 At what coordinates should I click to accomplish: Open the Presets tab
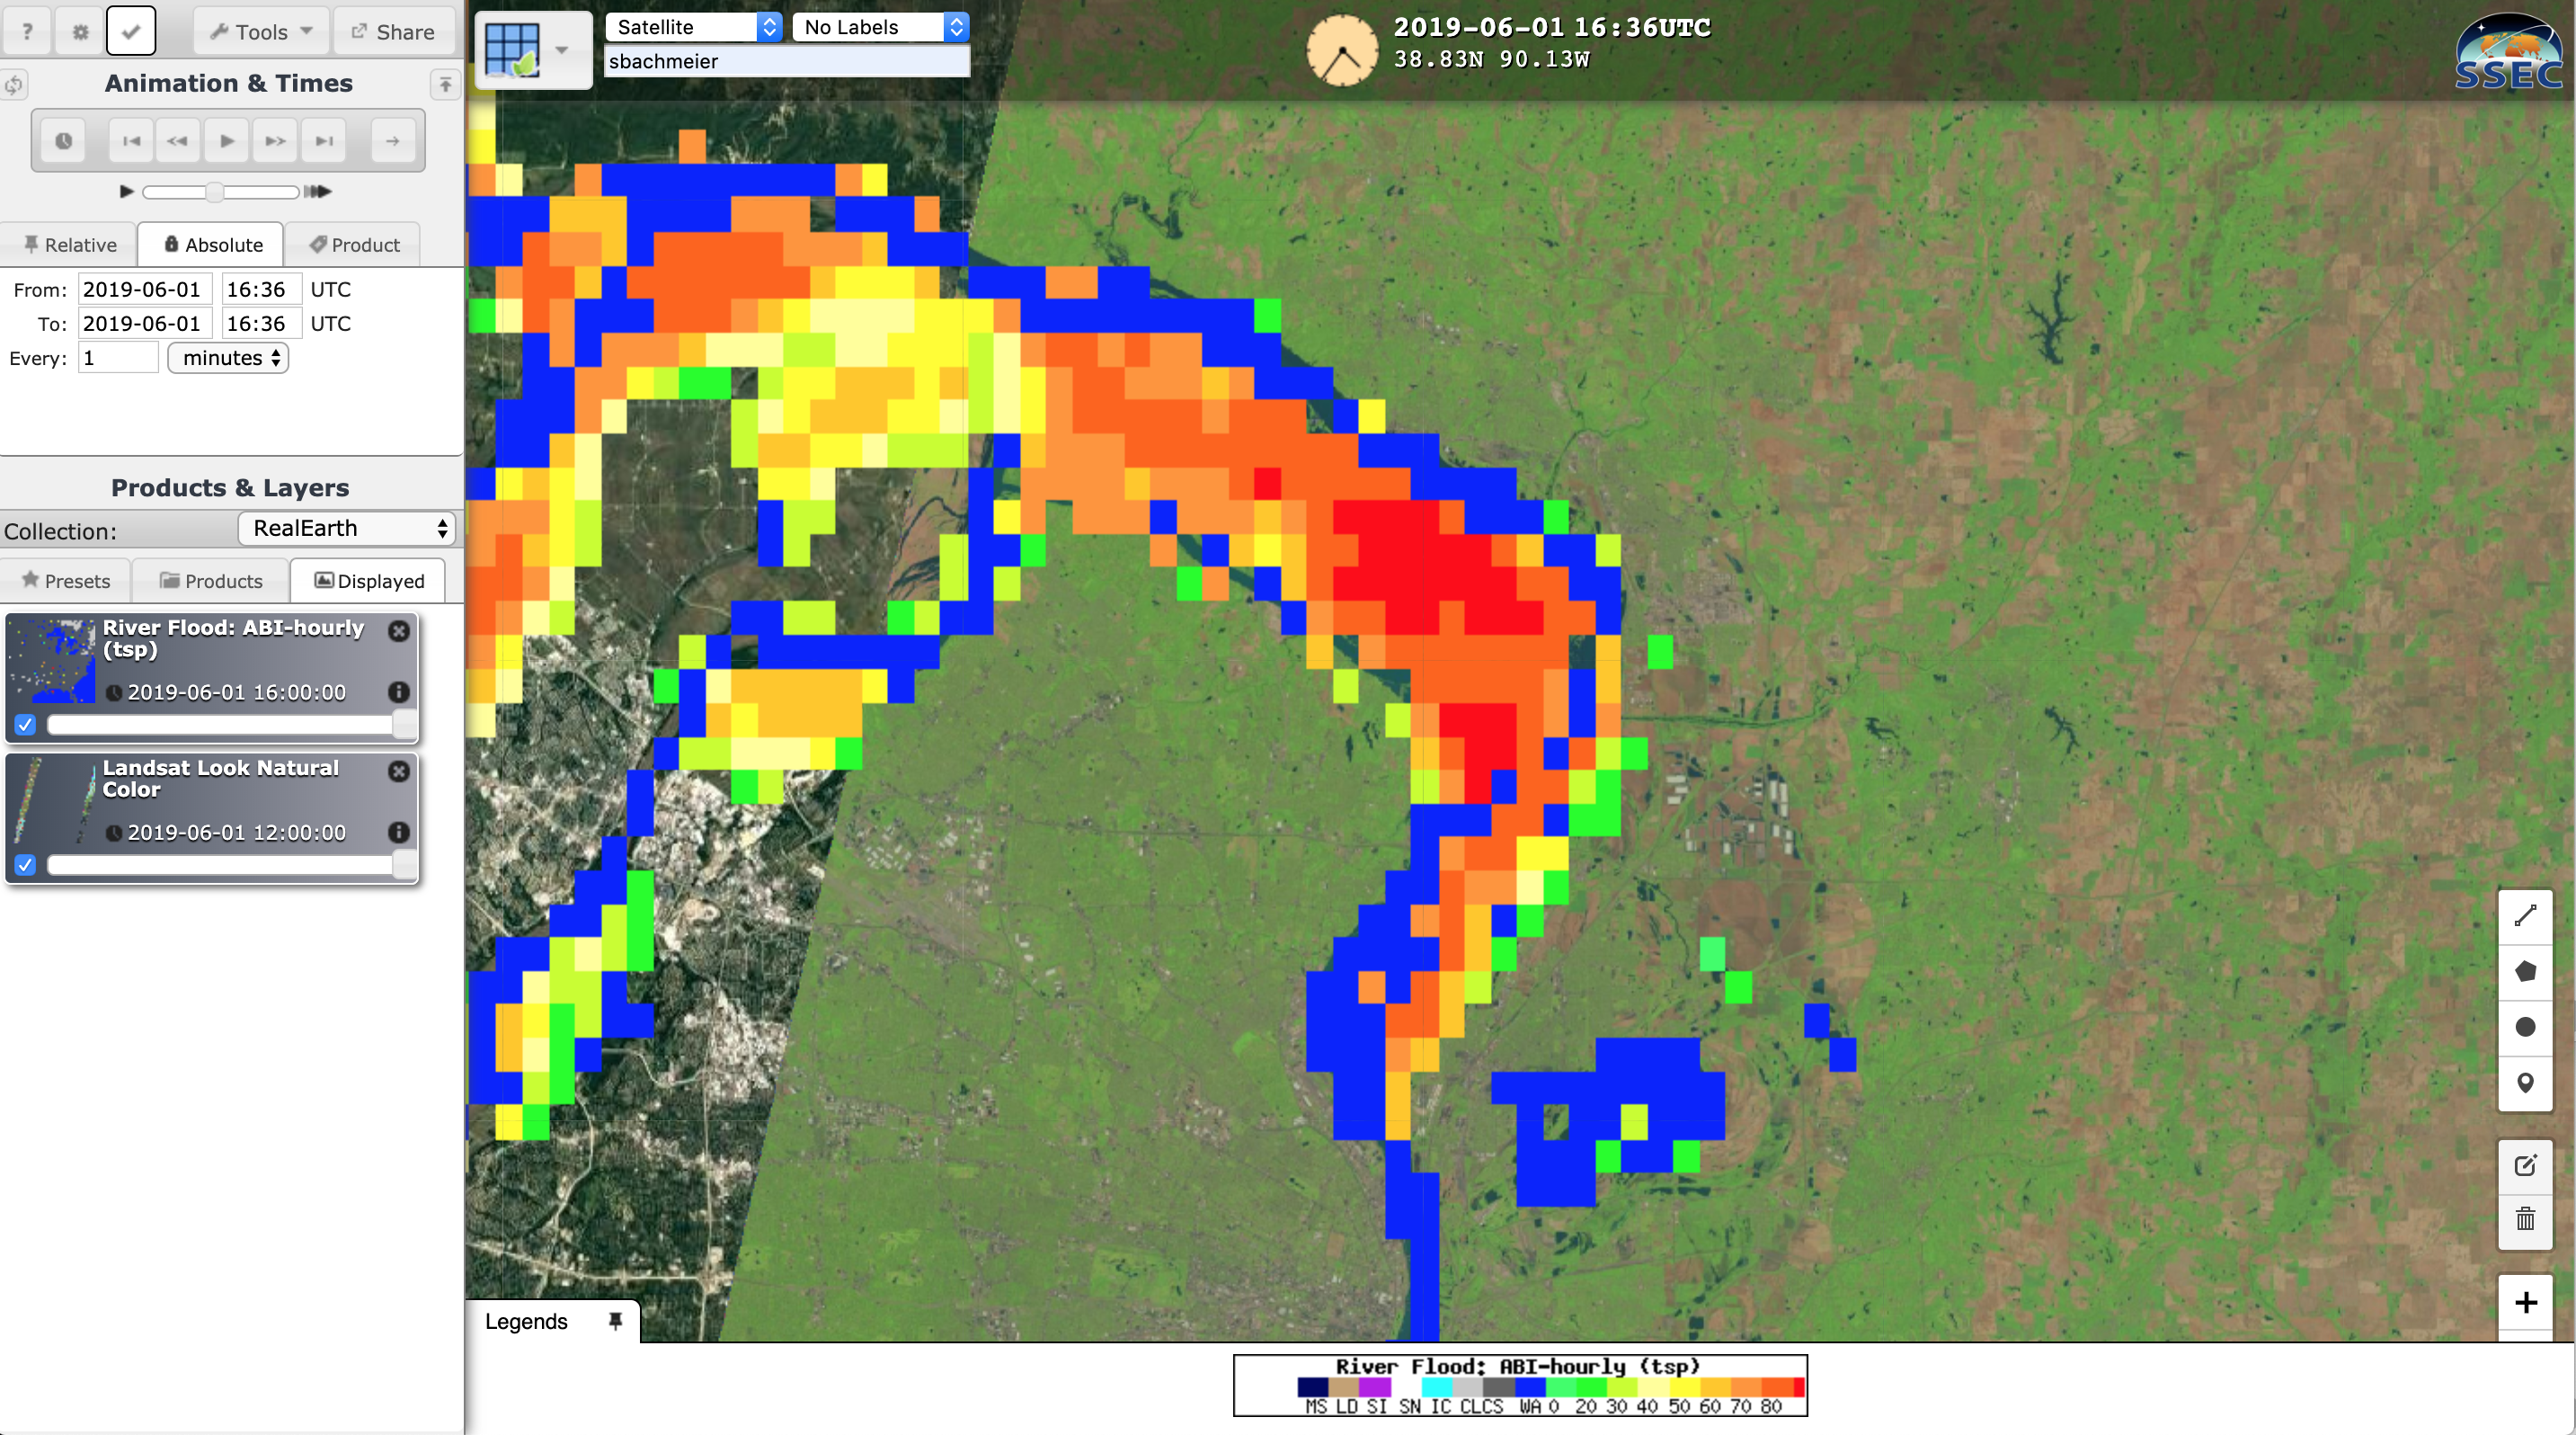pyautogui.click(x=66, y=581)
